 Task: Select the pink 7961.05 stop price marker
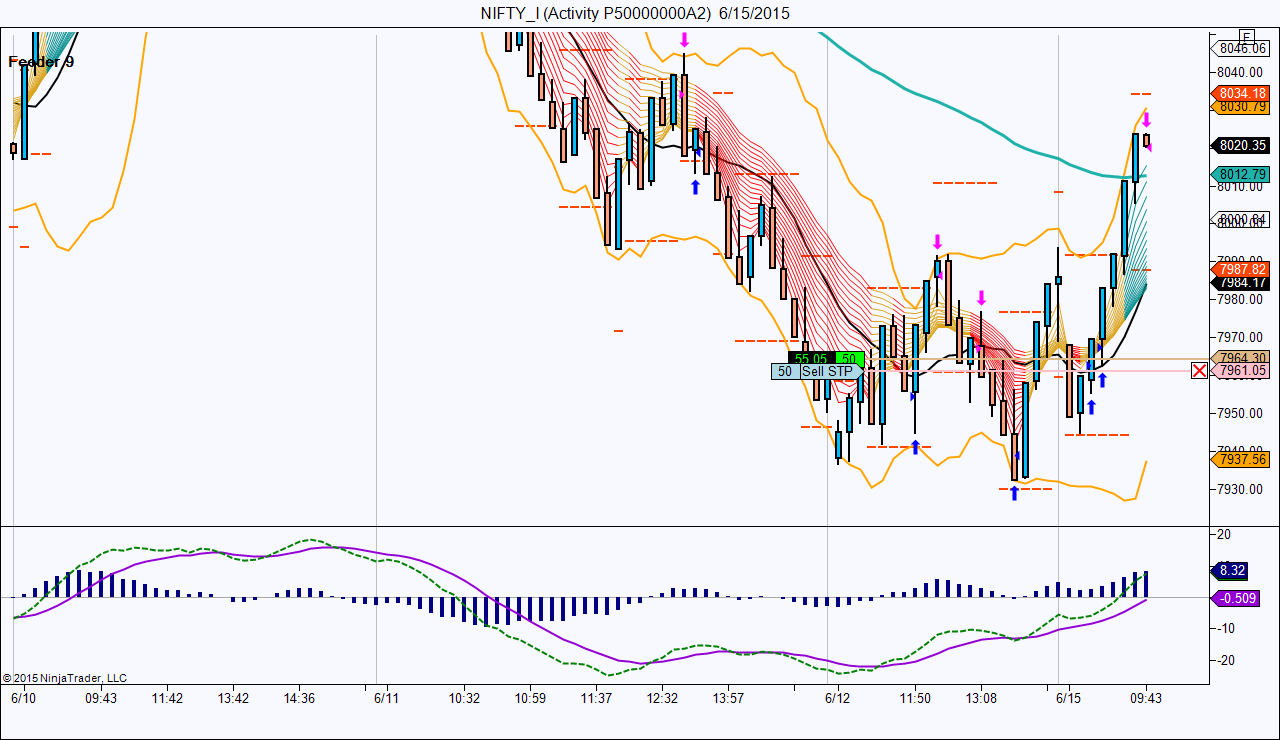point(1240,371)
